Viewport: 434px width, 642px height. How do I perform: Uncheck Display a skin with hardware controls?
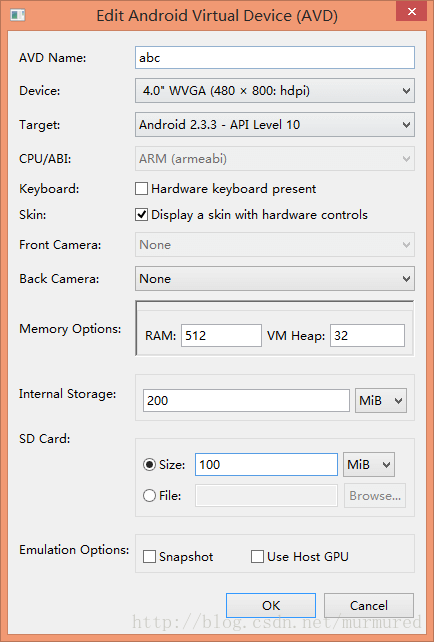click(141, 215)
